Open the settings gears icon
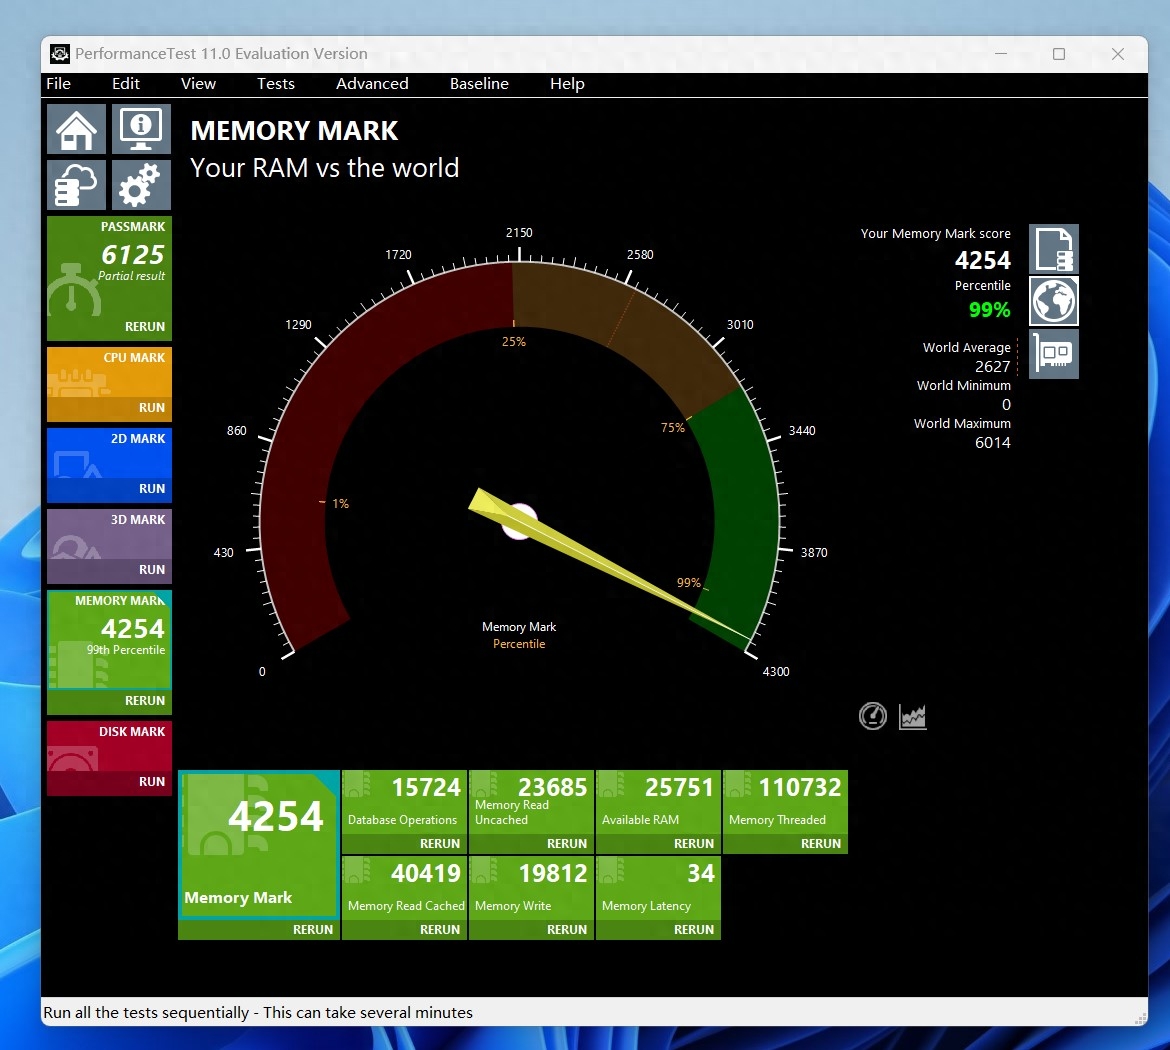 click(x=141, y=185)
